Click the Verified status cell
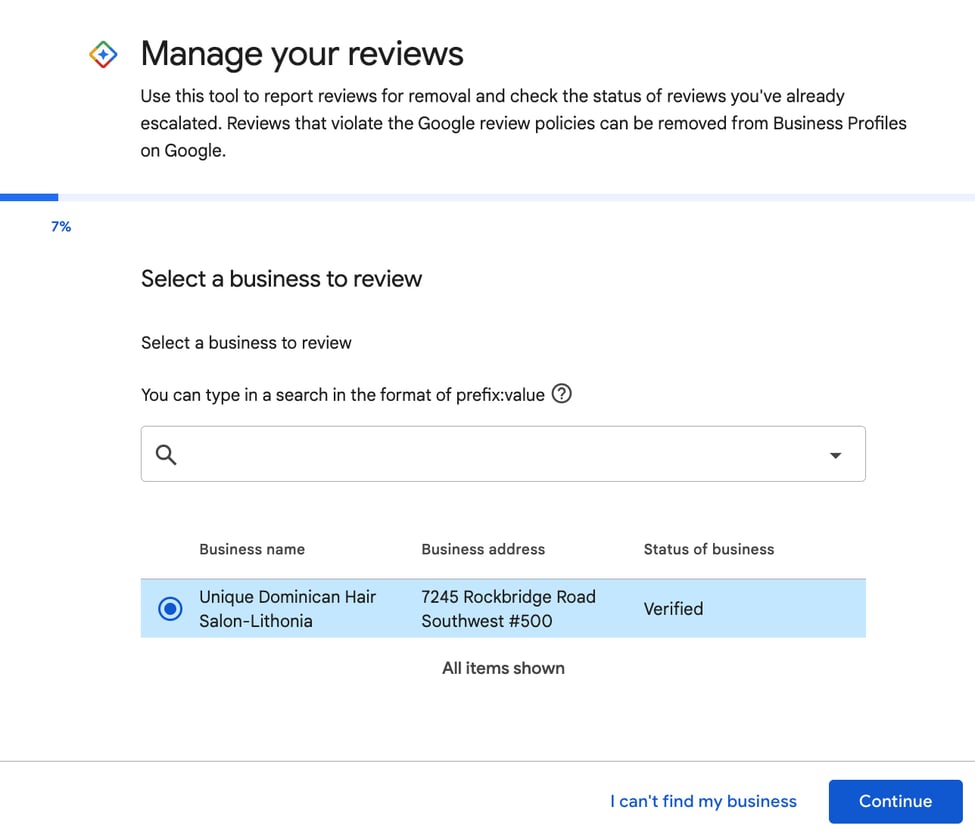Image resolution: width=975 pixels, height=838 pixels. point(673,608)
